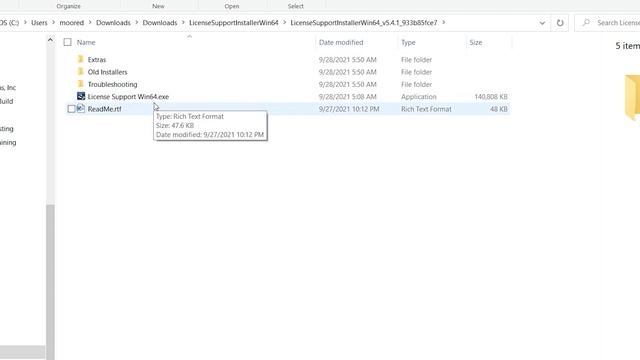640x360 pixels.
Task: Select the License Support Win64.exe application icon
Action: (81, 96)
